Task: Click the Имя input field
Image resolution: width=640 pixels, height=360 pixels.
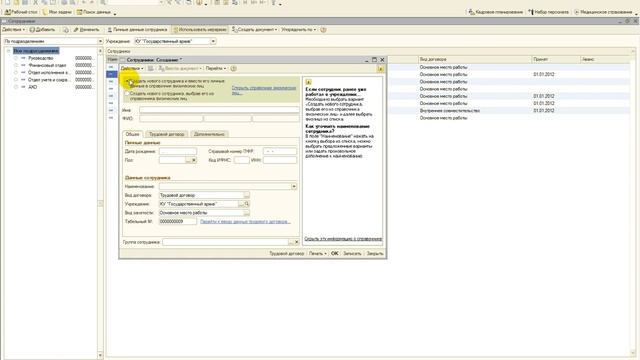Action: 219,110
